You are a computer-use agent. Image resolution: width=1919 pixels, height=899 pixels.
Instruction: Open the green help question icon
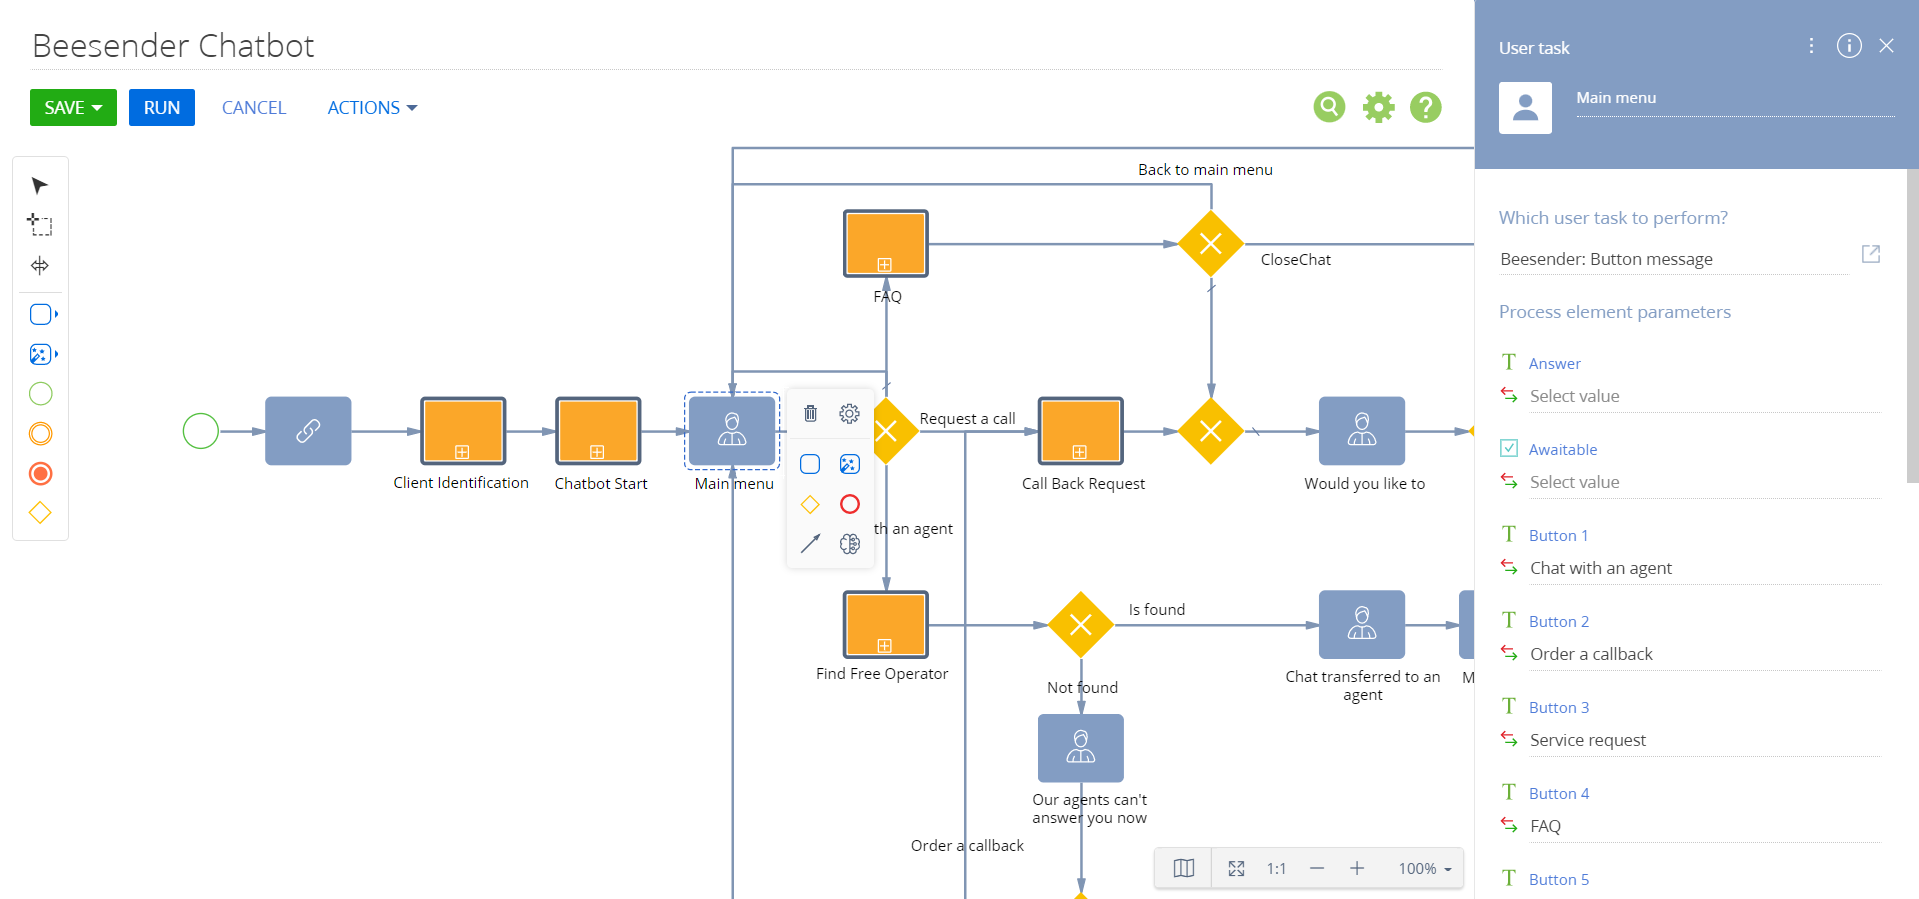pos(1425,107)
